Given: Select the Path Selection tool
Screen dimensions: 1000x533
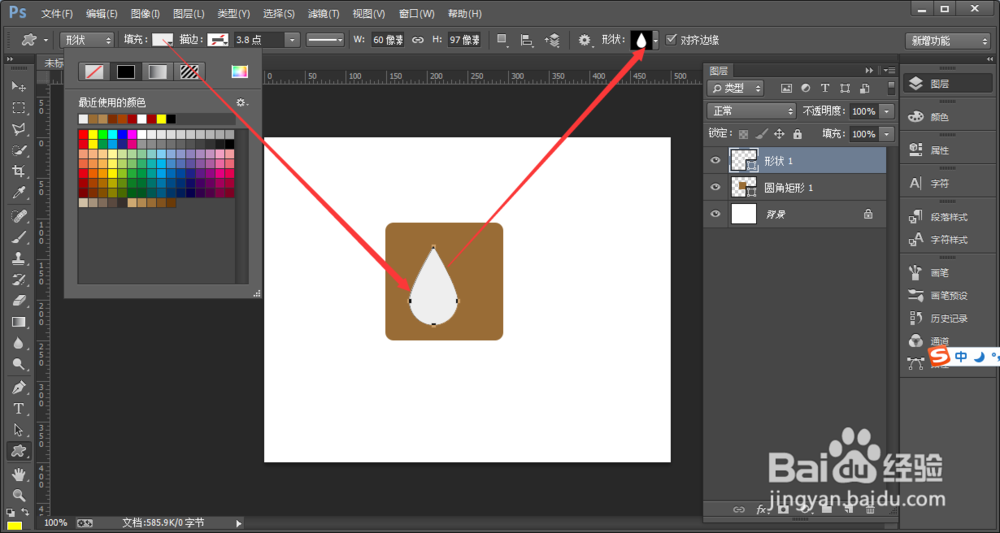Looking at the screenshot, I should (x=18, y=430).
